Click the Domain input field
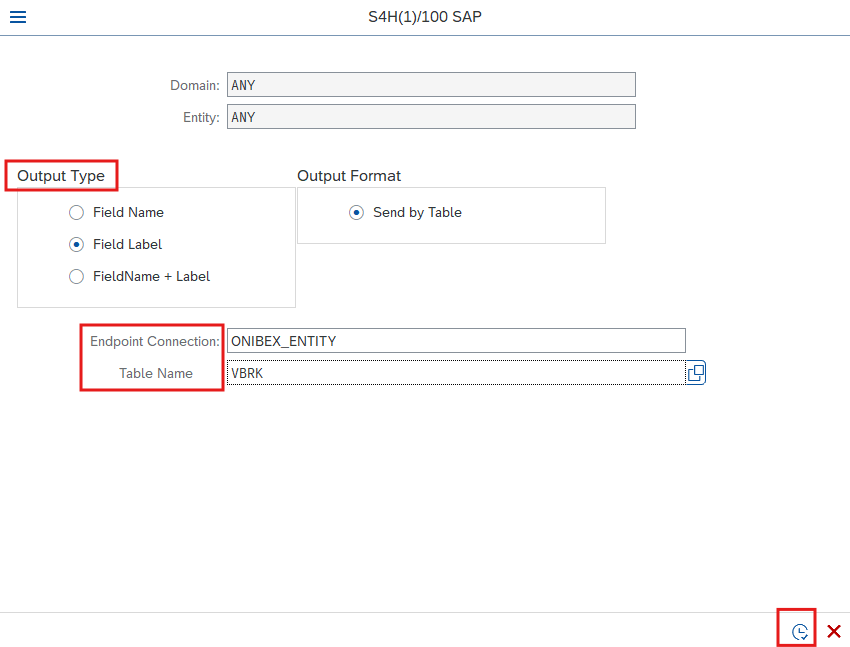This screenshot has width=850, height=647. [431, 85]
